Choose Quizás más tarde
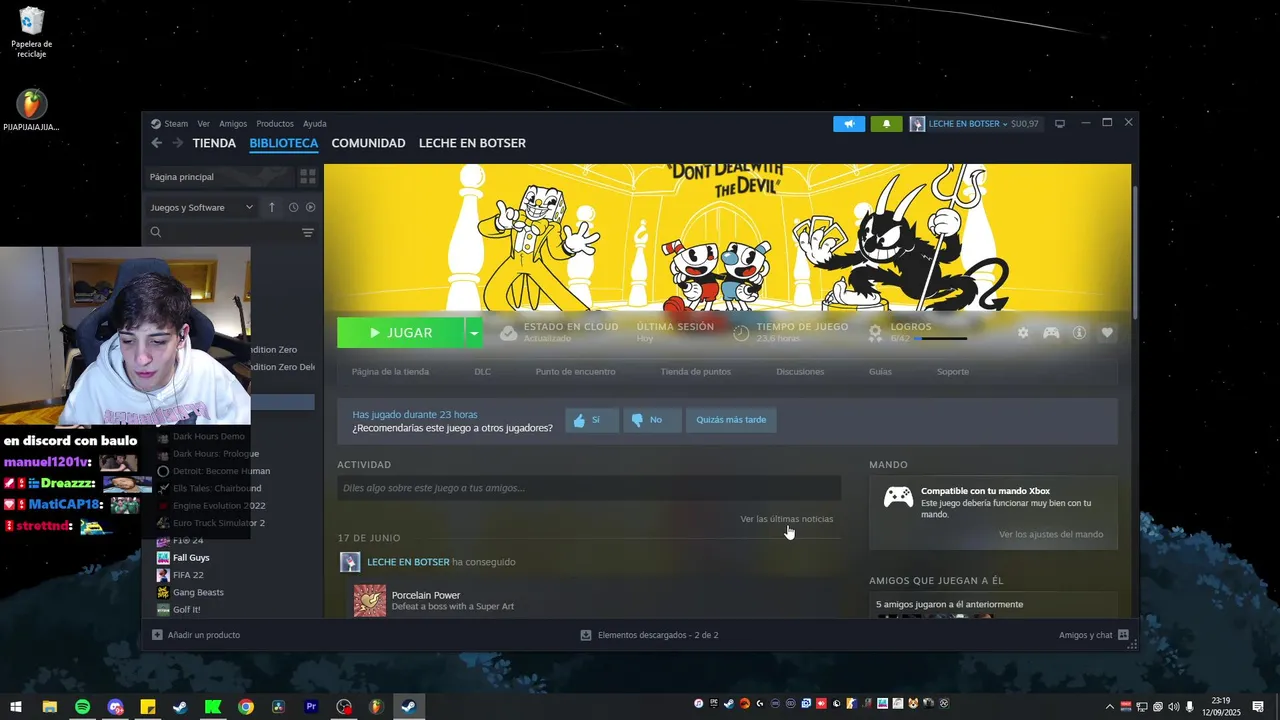The height and width of the screenshot is (720, 1280). (731, 420)
